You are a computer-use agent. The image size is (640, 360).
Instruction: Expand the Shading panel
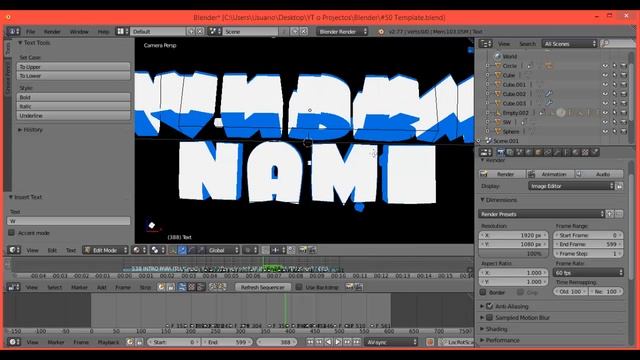pos(482,329)
